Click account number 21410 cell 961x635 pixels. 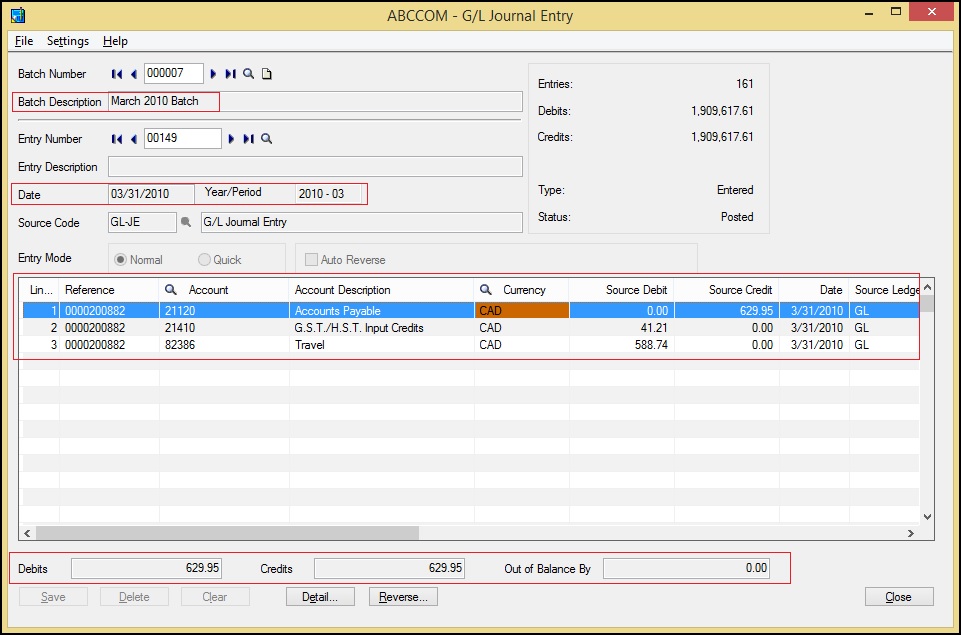pyautogui.click(x=224, y=328)
